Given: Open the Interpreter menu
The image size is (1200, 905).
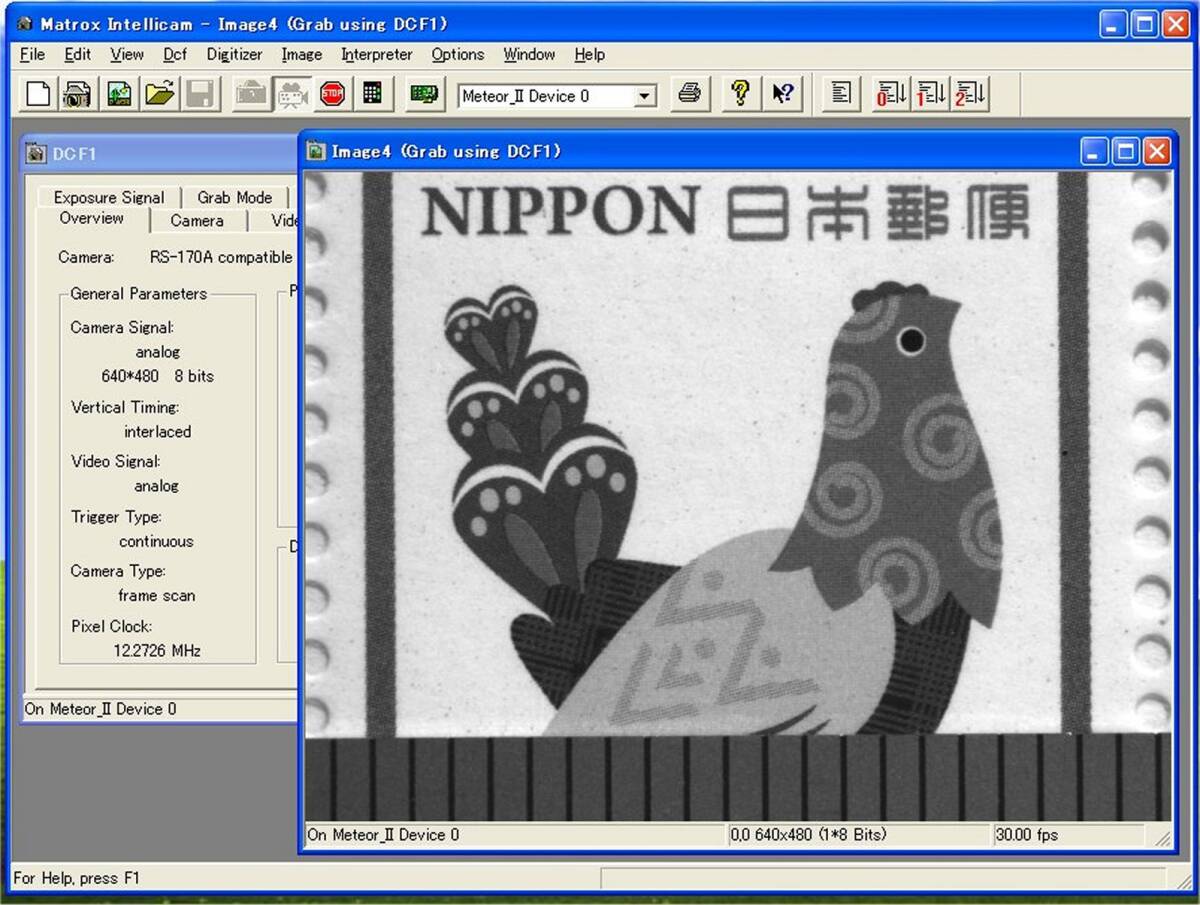Looking at the screenshot, I should pyautogui.click(x=376, y=54).
